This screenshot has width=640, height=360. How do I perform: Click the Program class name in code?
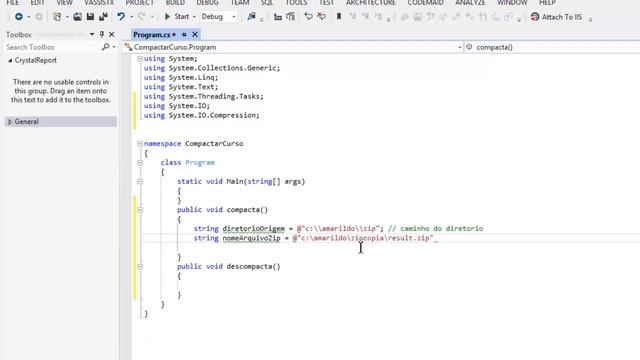(200, 162)
